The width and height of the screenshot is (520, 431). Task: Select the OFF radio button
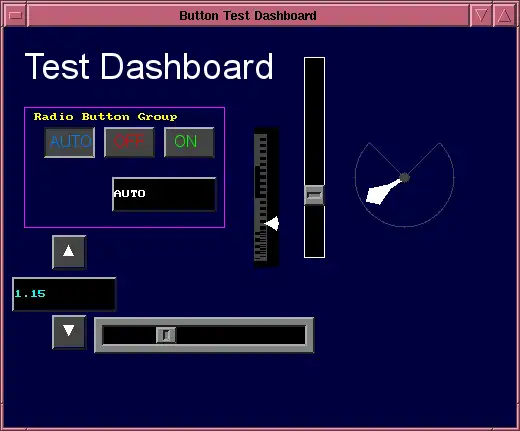(x=129, y=142)
